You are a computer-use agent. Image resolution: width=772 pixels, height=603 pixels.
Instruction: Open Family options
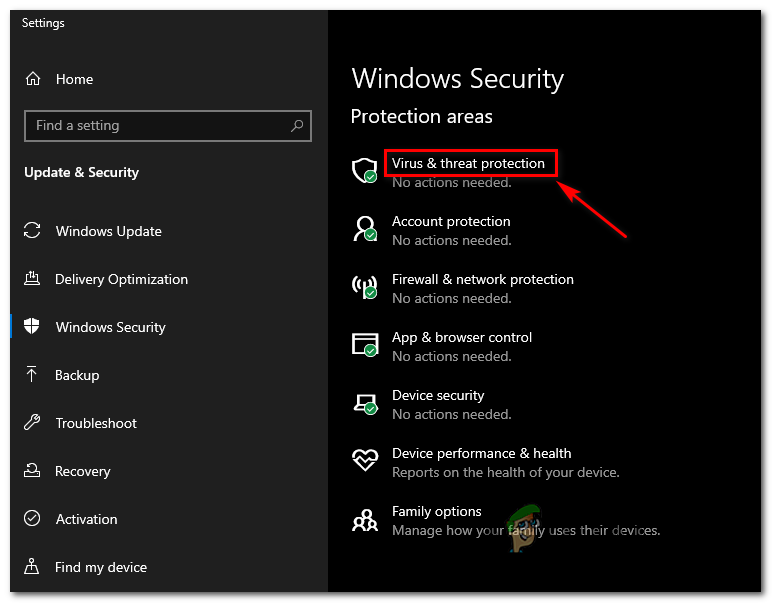pyautogui.click(x=437, y=511)
